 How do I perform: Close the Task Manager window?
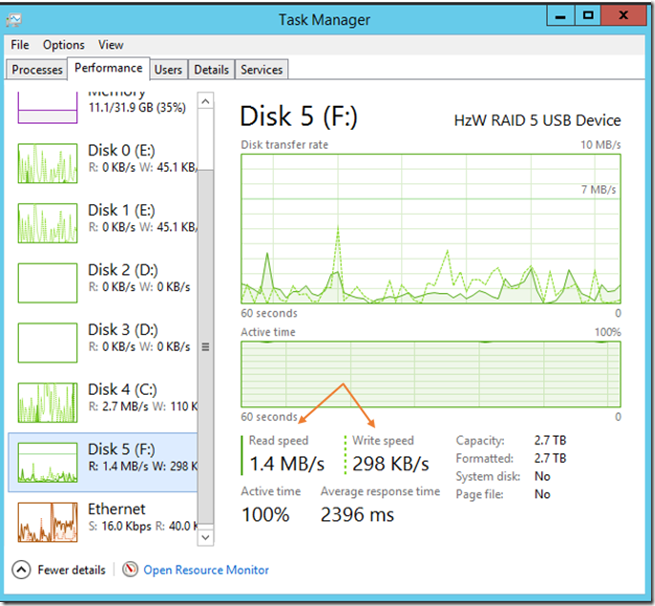click(624, 16)
